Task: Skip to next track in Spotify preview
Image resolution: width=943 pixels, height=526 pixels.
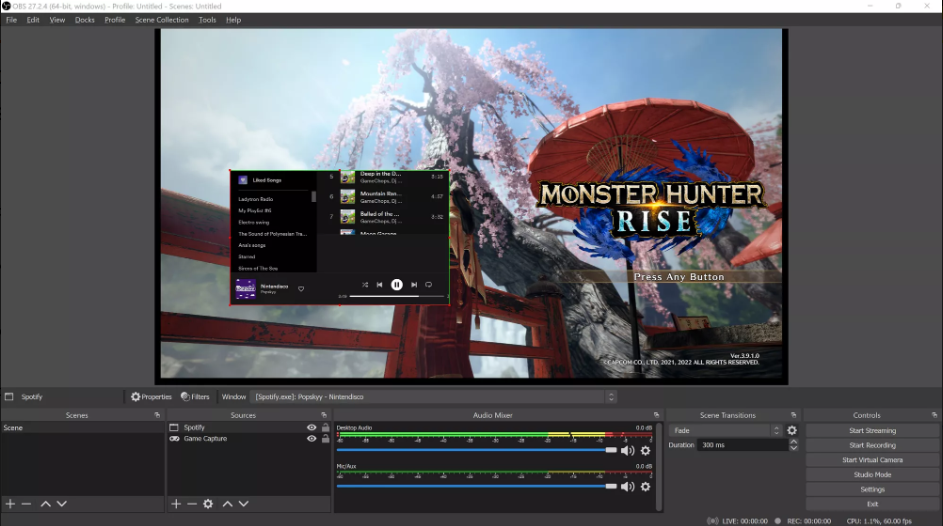Action: coord(414,284)
